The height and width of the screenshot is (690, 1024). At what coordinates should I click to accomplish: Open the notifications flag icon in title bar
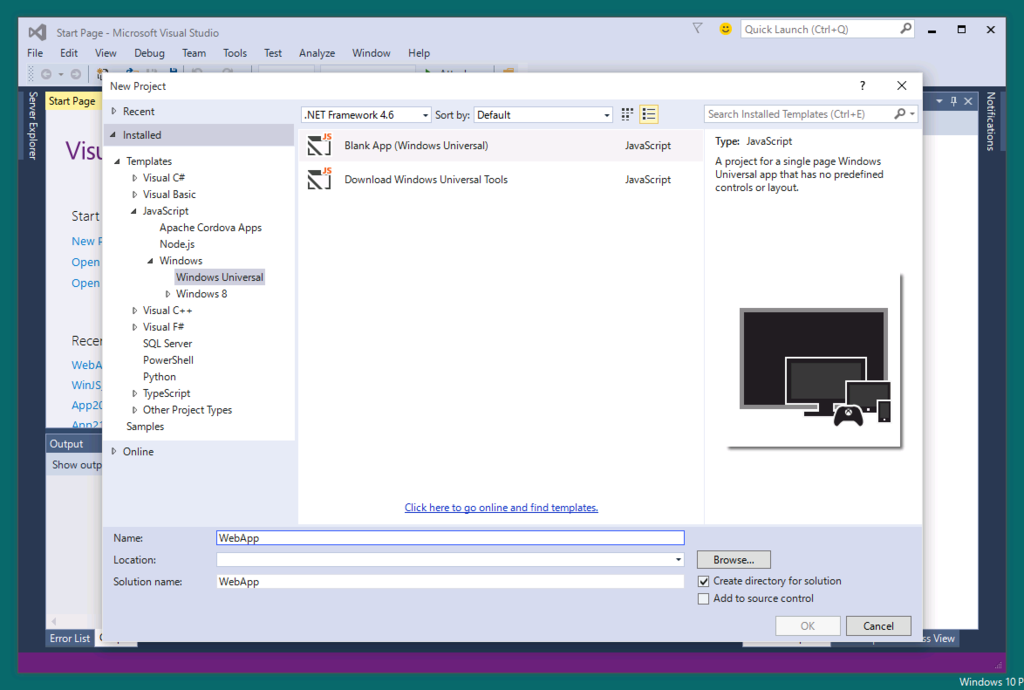click(x=697, y=28)
